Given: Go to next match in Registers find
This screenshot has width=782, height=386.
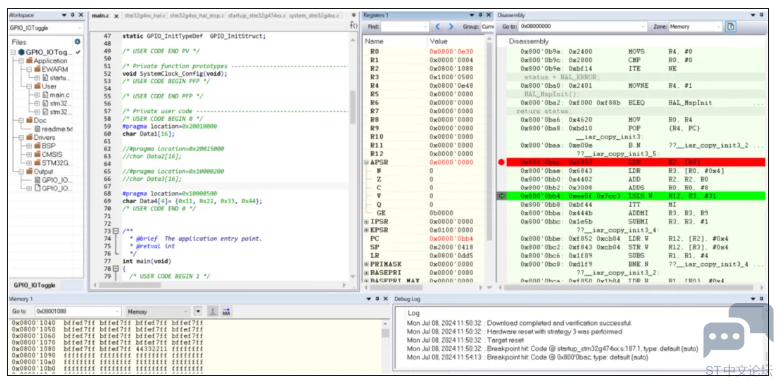Looking at the screenshot, I should click(x=451, y=26).
